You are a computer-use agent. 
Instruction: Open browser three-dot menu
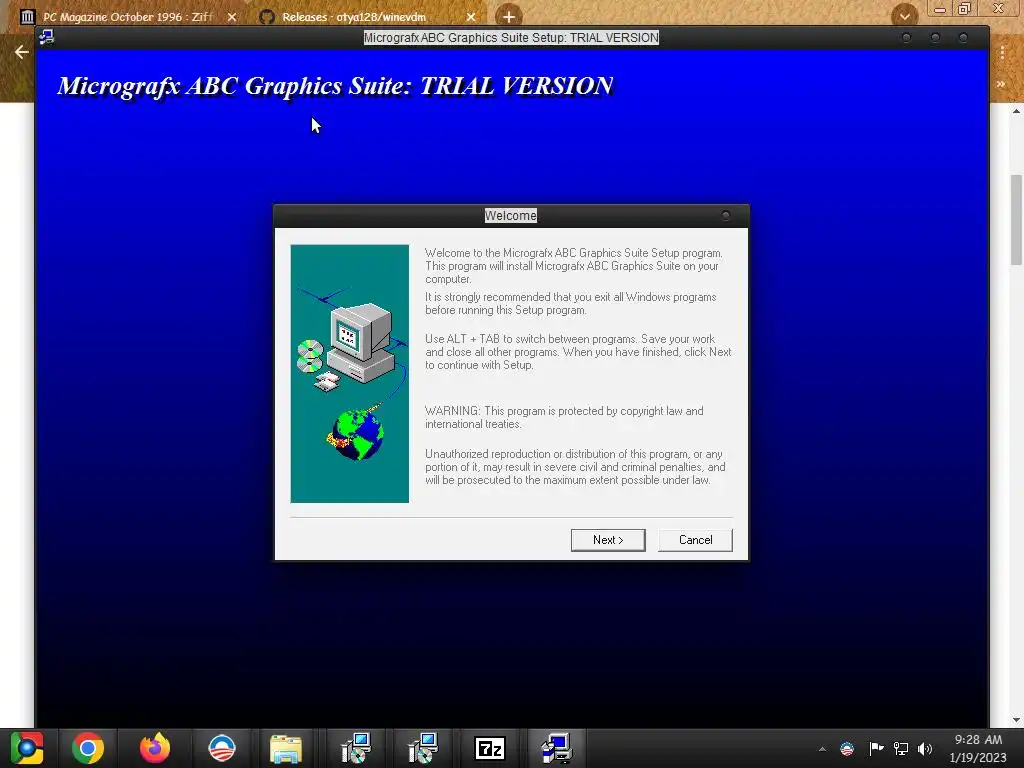pyautogui.click(x=1002, y=52)
